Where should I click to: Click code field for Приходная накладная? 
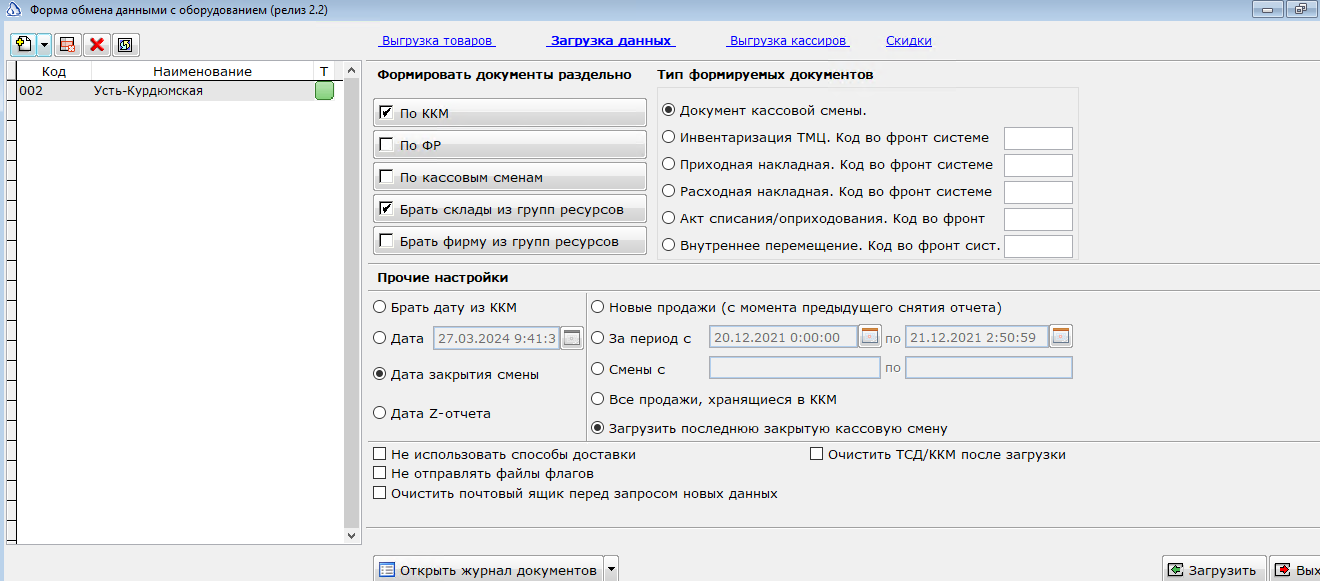coord(1038,165)
